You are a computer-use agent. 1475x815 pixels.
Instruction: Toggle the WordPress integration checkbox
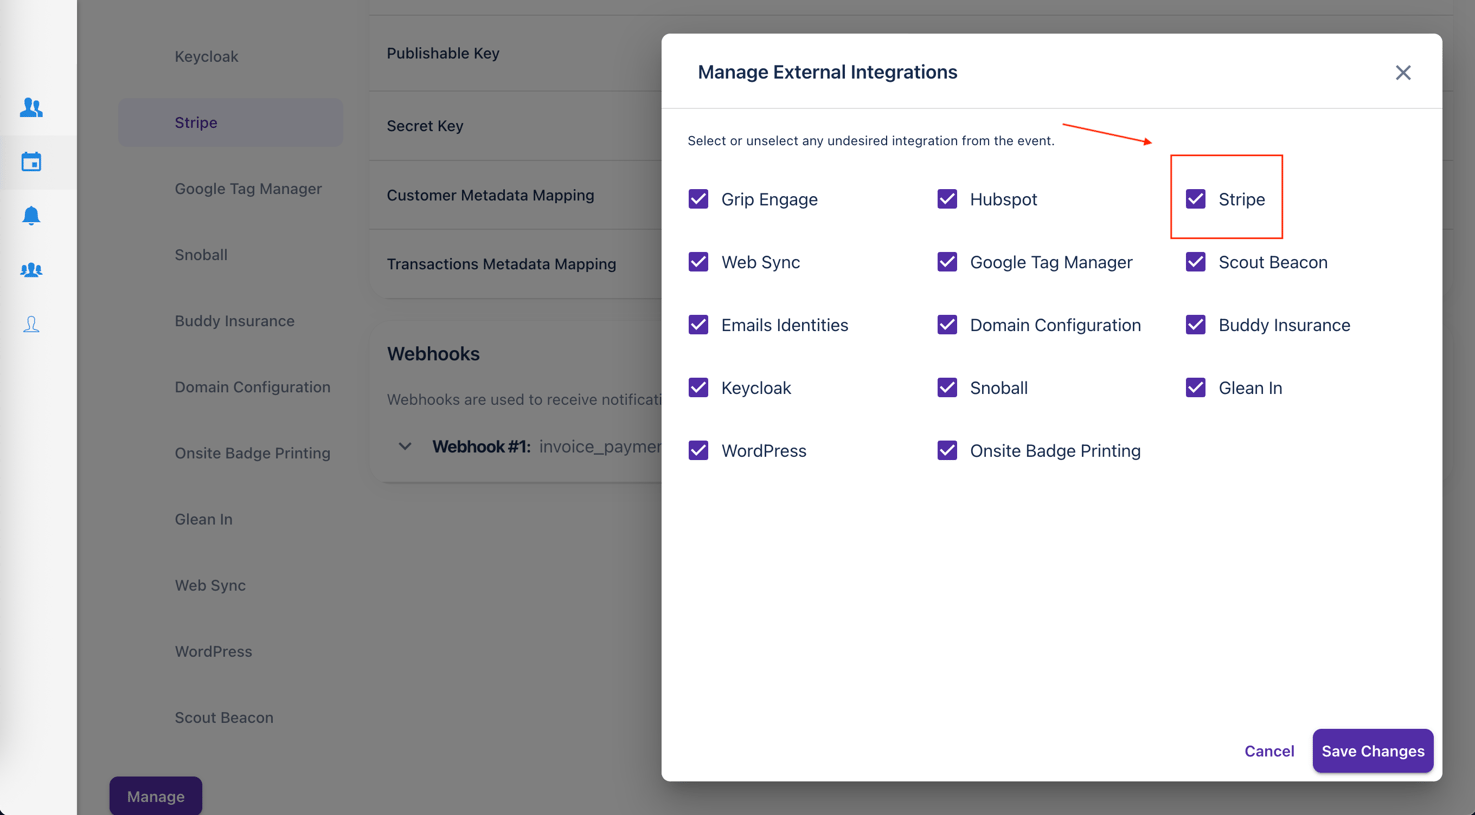coord(698,450)
